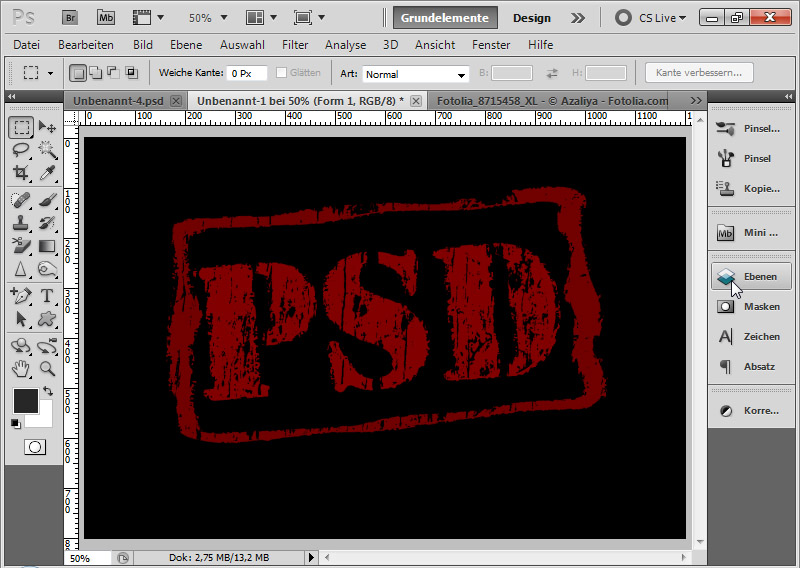This screenshot has height=568, width=800.
Task: Select the Healing Brush tool
Action: pos(21,200)
